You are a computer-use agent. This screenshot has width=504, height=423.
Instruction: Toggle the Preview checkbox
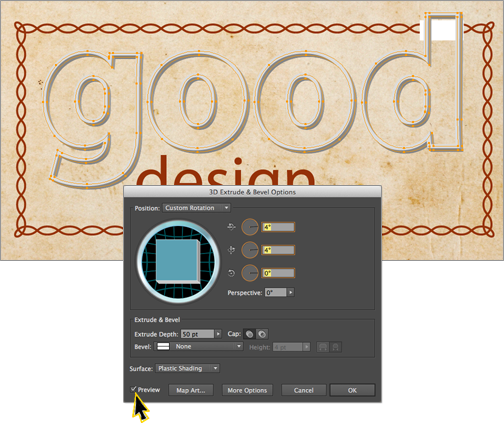point(134,389)
